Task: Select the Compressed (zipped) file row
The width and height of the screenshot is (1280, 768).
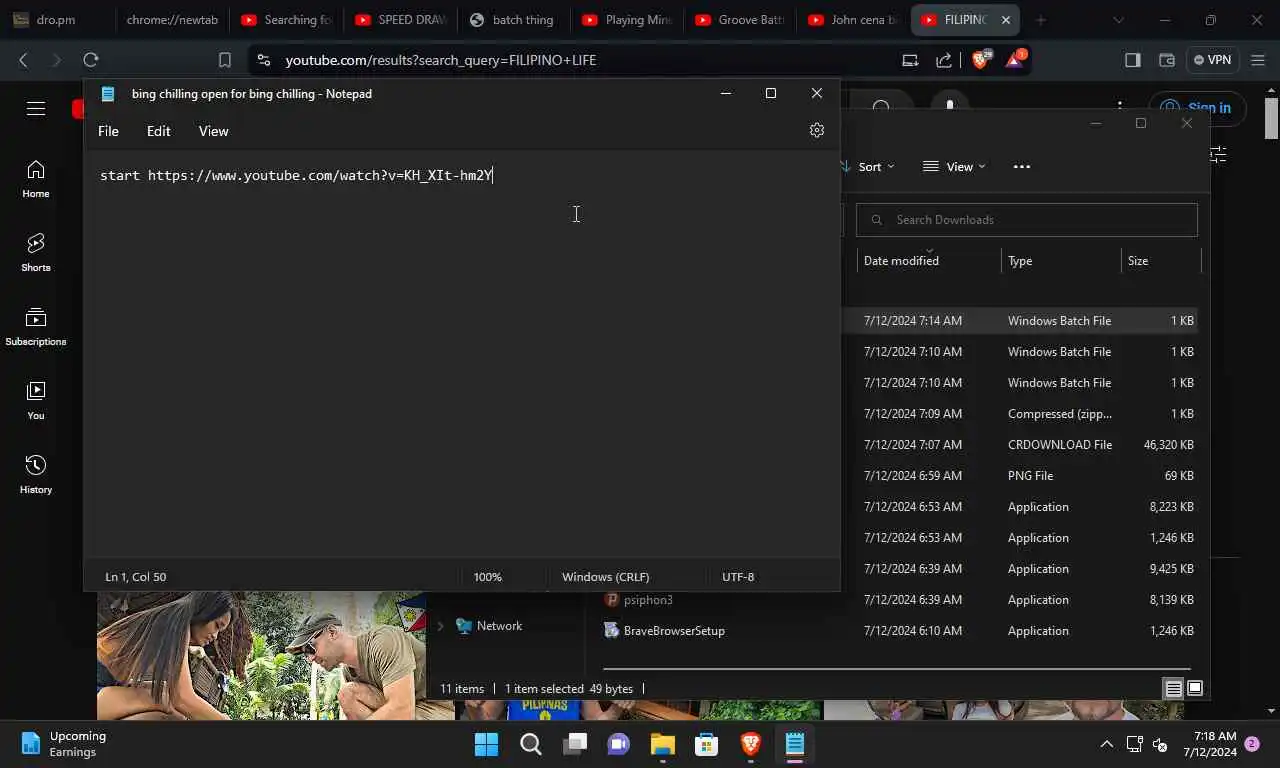Action: [x=1019, y=414]
